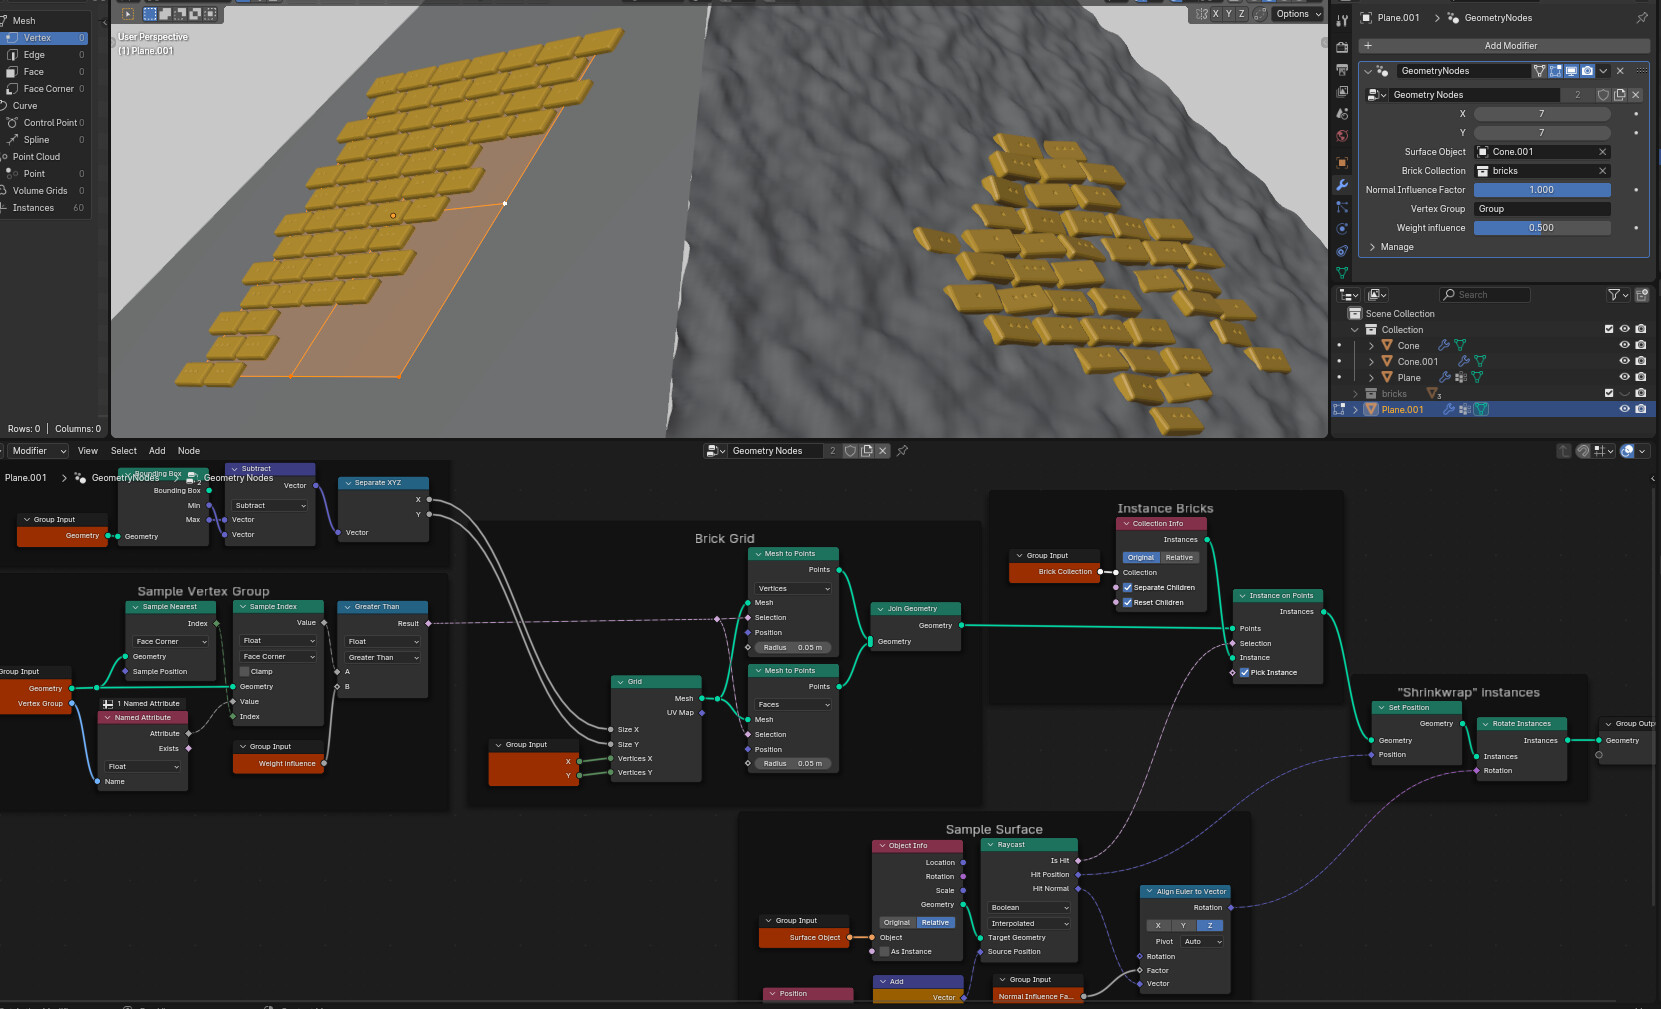
Task: Adjust the Normal Influence Factor slider
Action: click(1542, 190)
